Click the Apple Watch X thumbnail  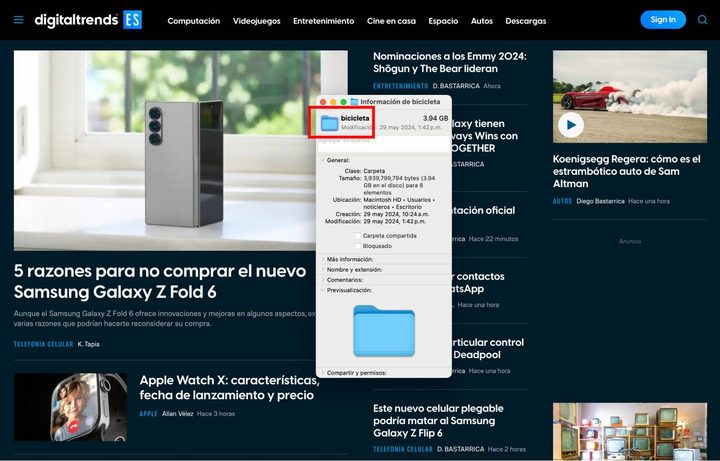[x=70, y=407]
